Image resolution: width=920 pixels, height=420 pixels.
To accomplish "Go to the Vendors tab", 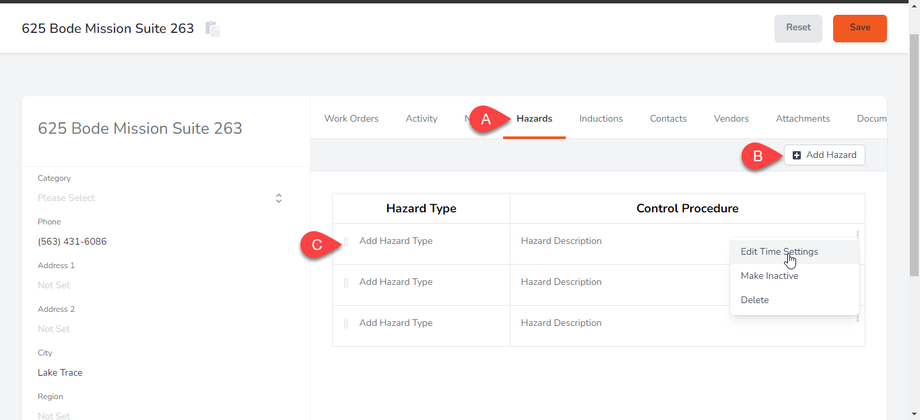I will [x=731, y=119].
